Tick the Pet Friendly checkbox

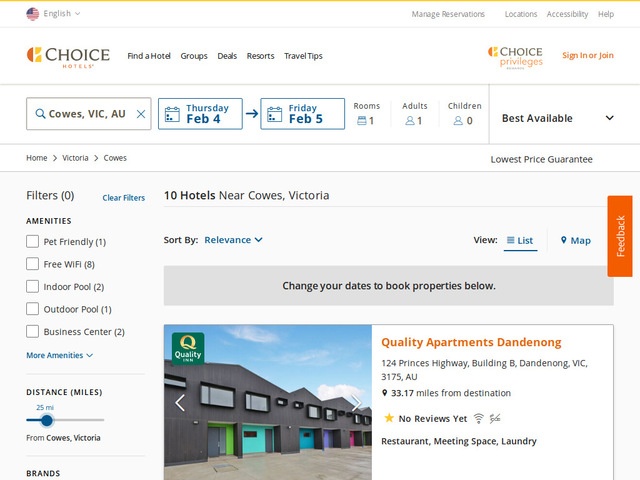tap(33, 241)
